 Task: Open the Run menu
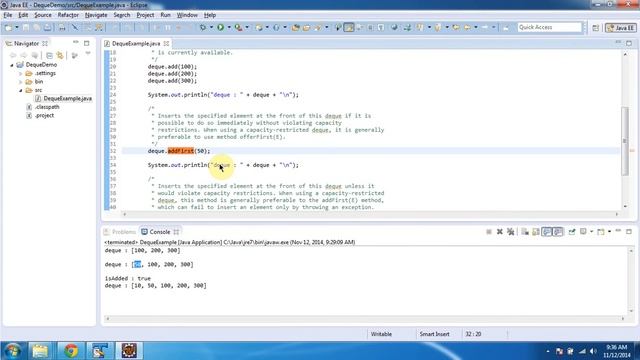pos(165,15)
